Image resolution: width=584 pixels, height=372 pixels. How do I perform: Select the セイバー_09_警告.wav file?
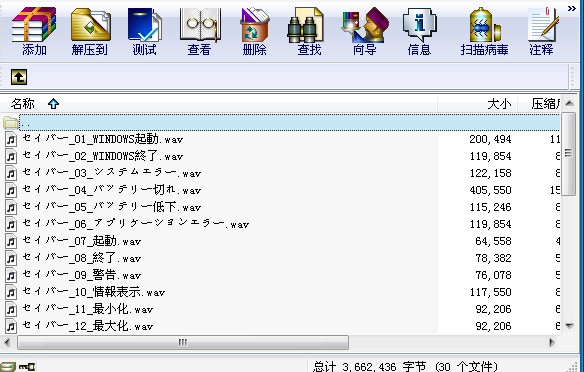click(x=82, y=276)
